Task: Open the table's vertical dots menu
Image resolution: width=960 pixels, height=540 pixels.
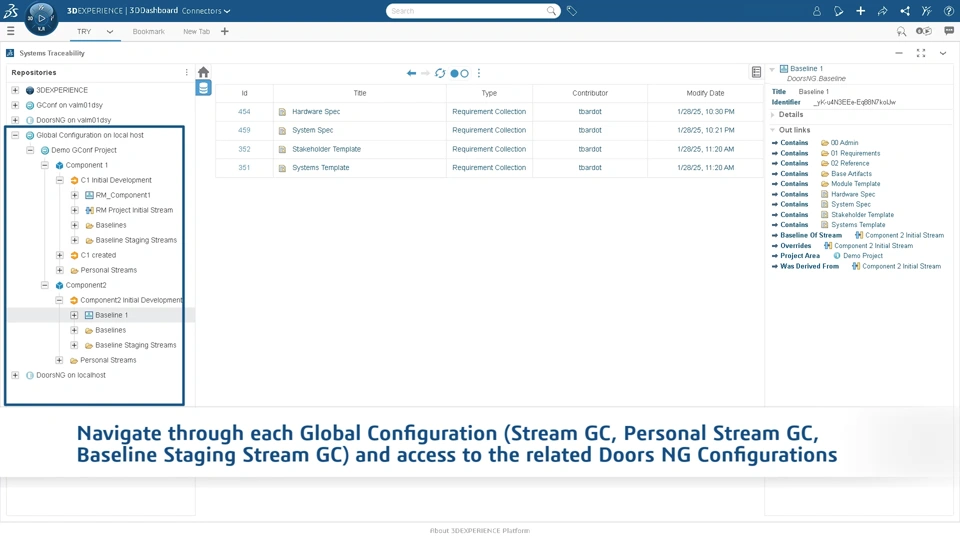Action: tap(479, 73)
